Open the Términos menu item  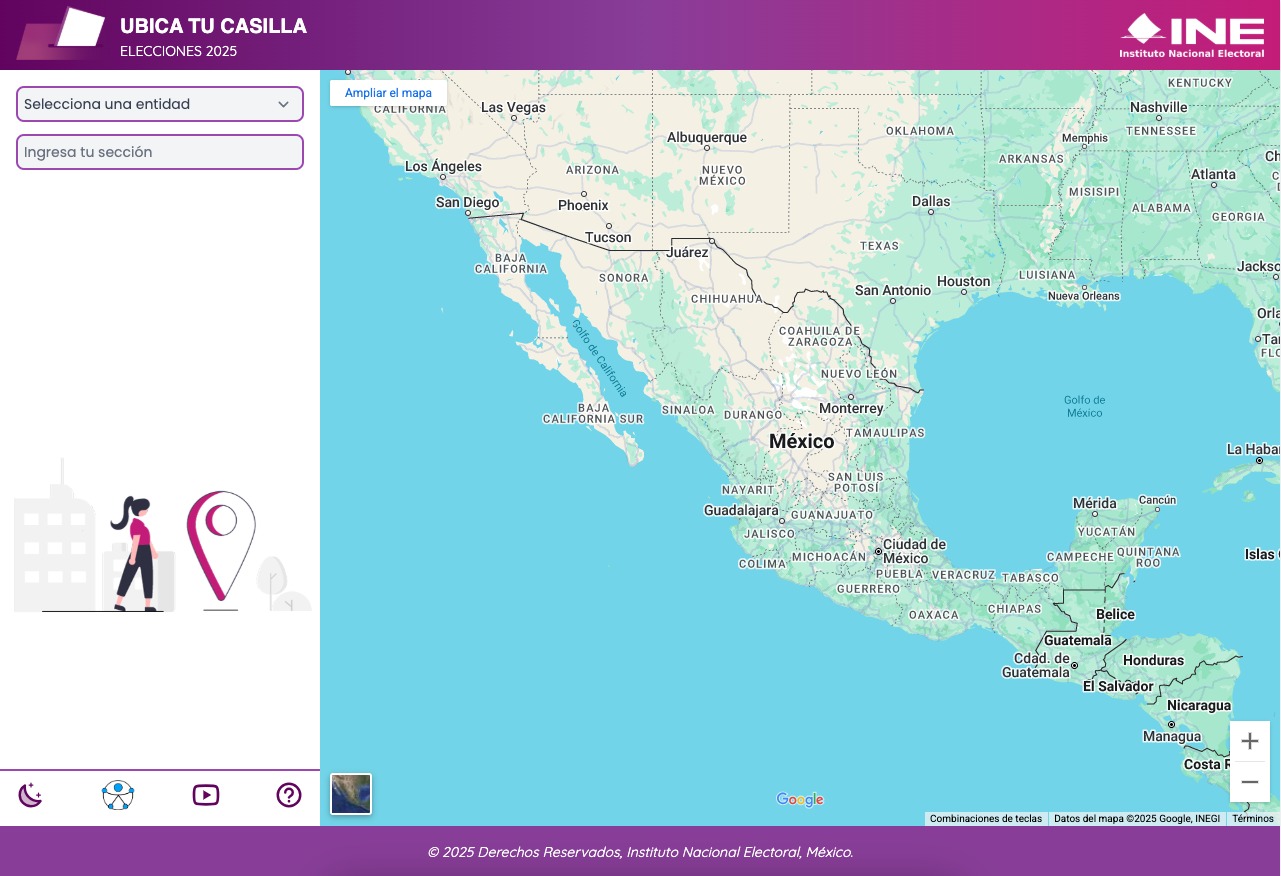(x=1252, y=818)
